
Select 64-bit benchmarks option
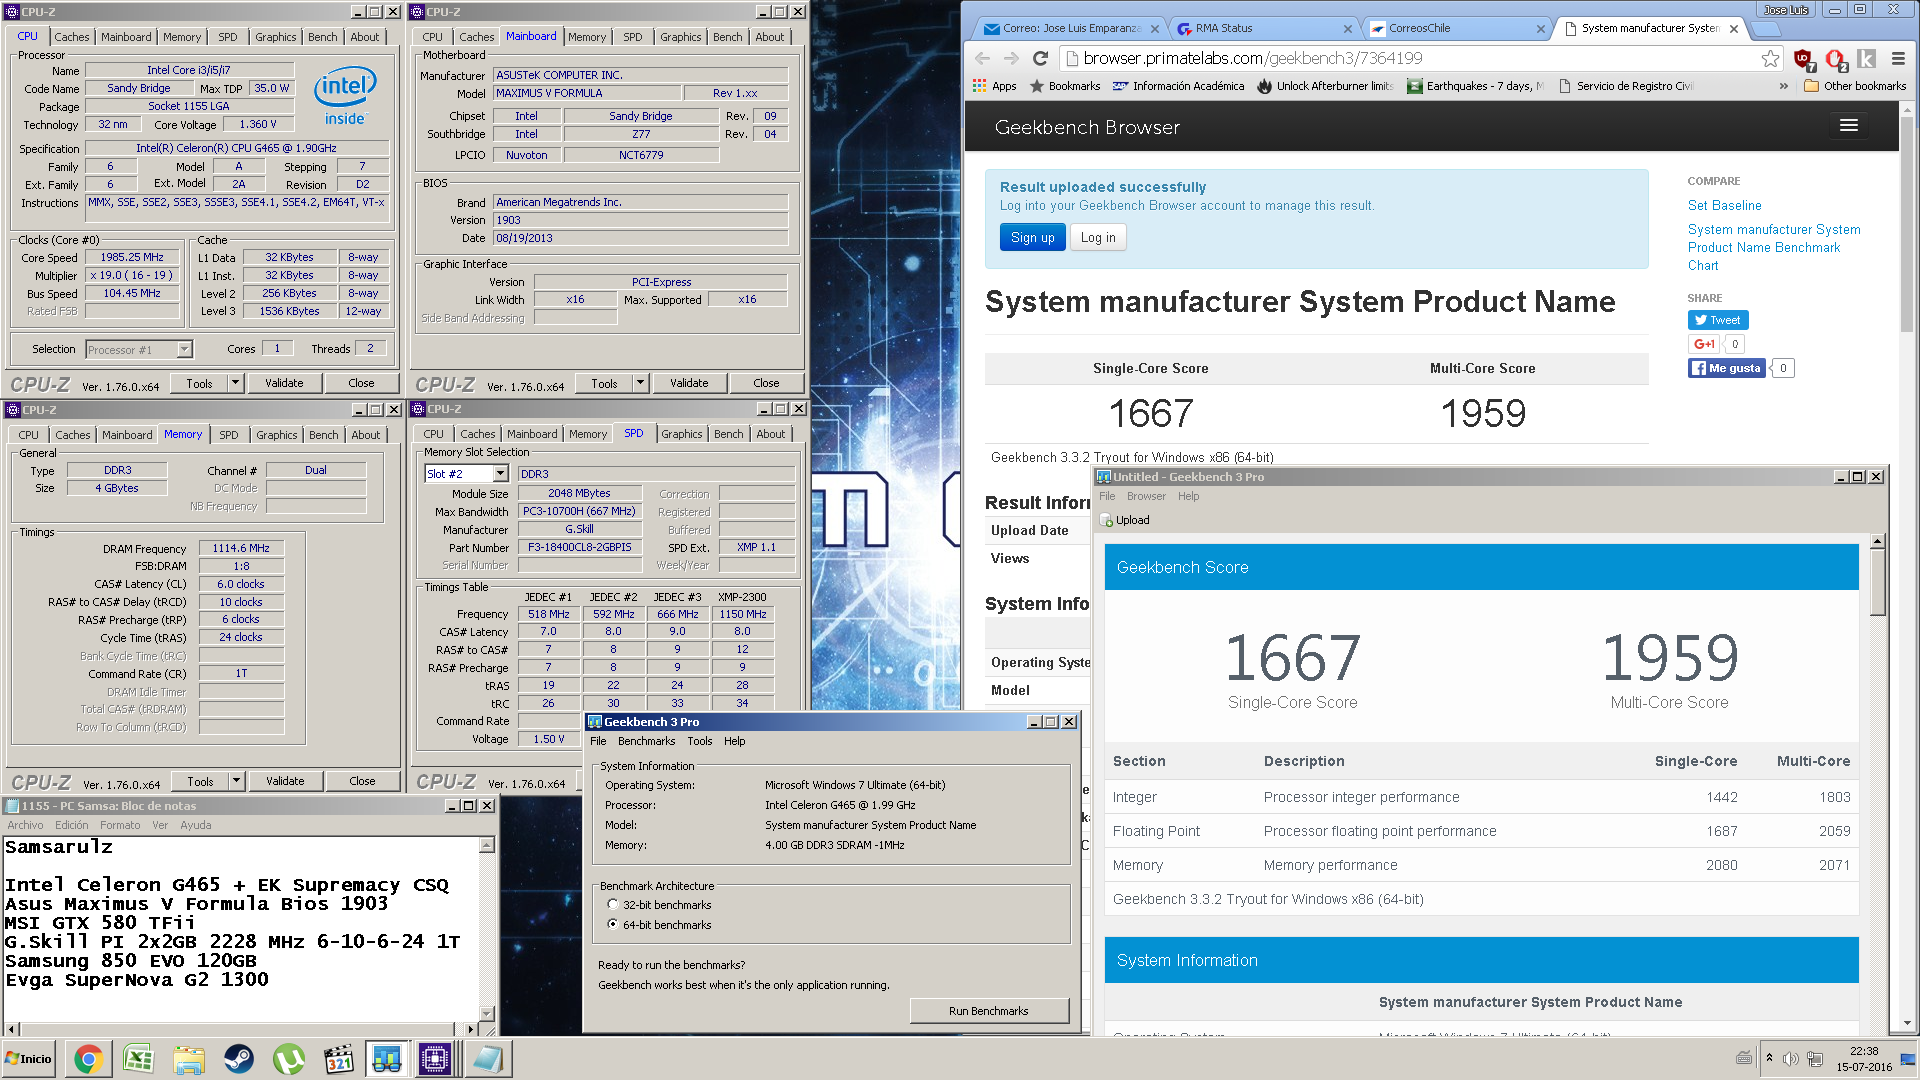coord(613,925)
